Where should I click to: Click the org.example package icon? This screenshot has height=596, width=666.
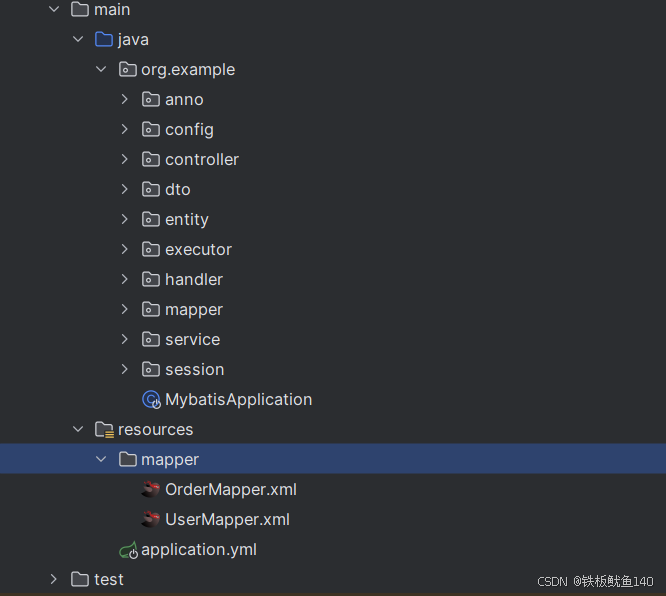(127, 69)
